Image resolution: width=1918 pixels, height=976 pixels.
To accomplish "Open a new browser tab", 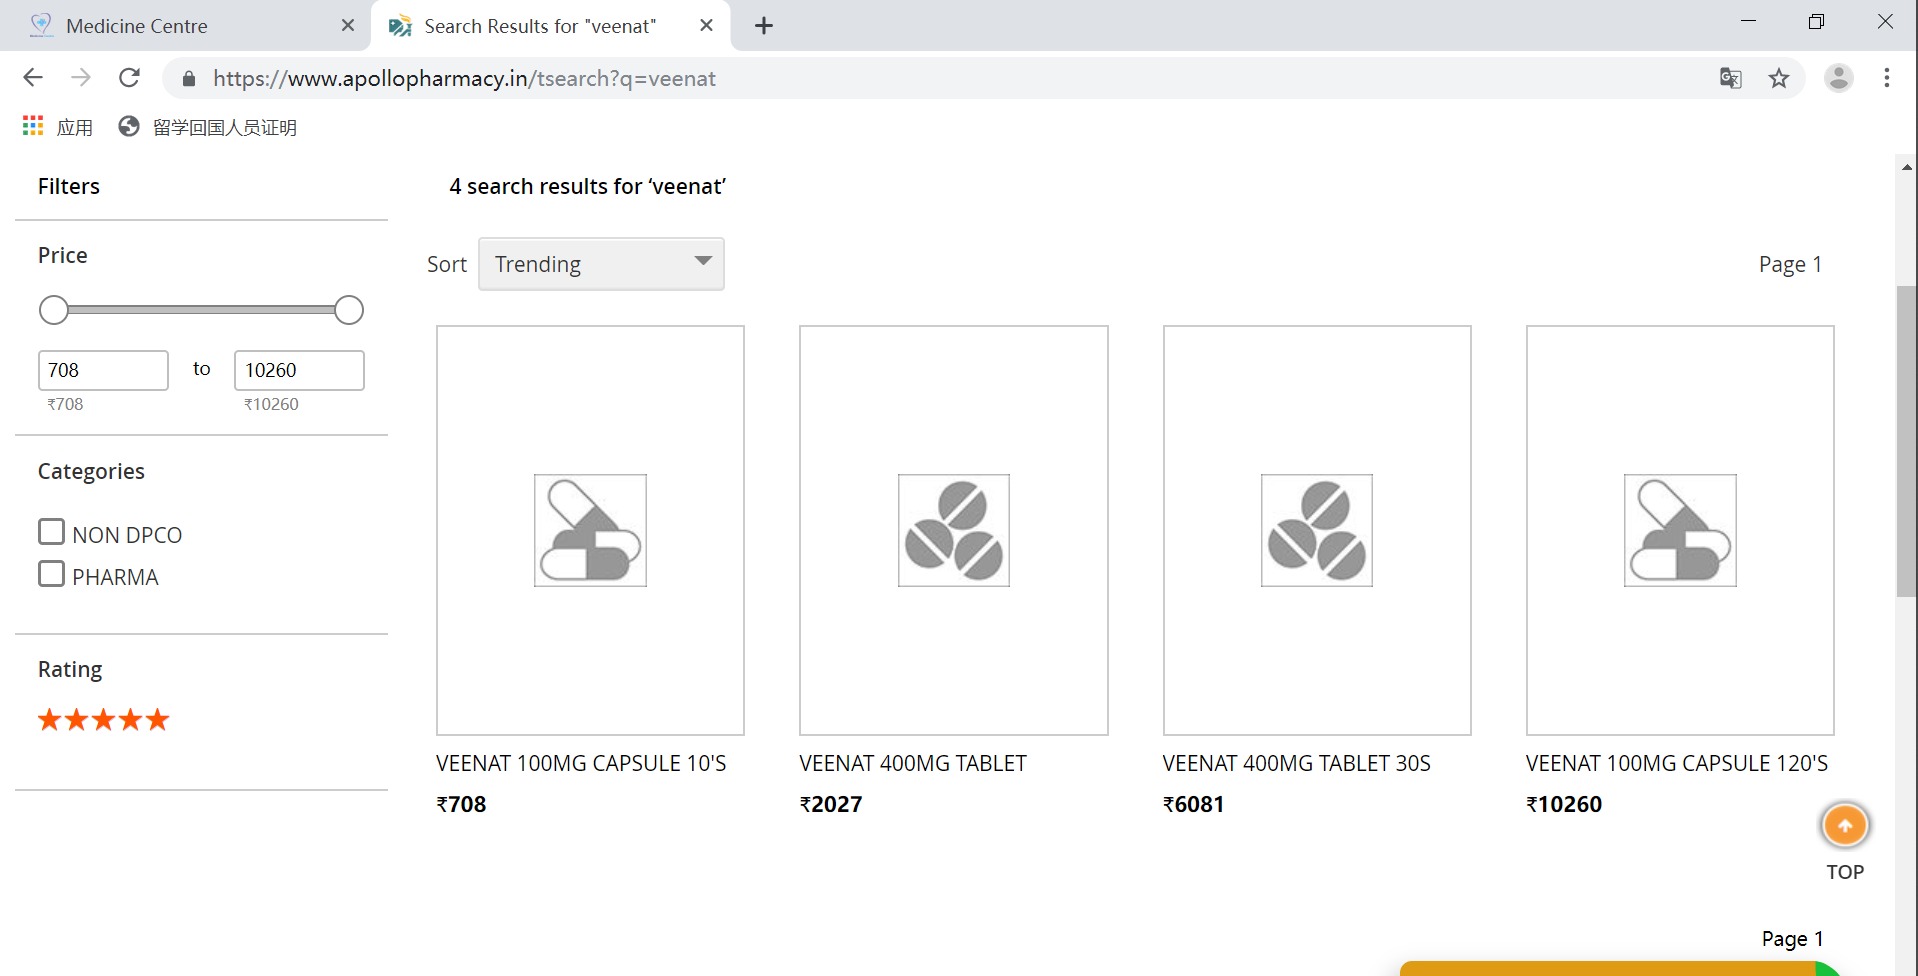I will pyautogui.click(x=764, y=26).
